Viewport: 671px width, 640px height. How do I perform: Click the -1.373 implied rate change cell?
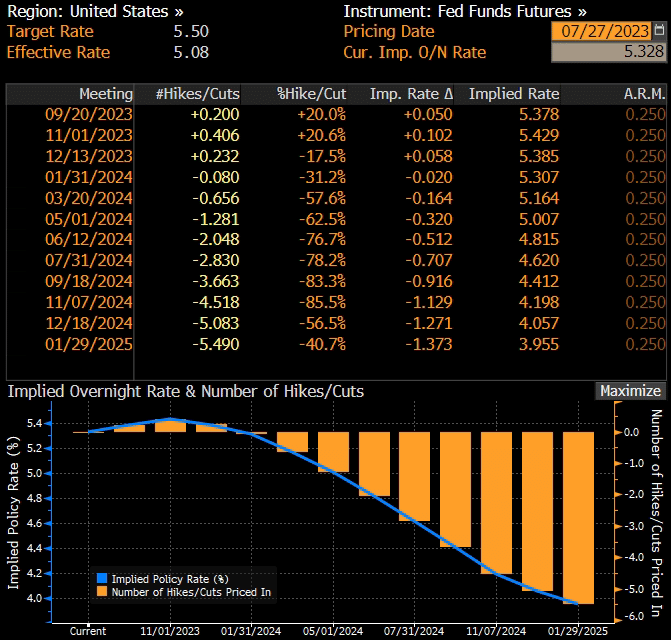click(429, 344)
